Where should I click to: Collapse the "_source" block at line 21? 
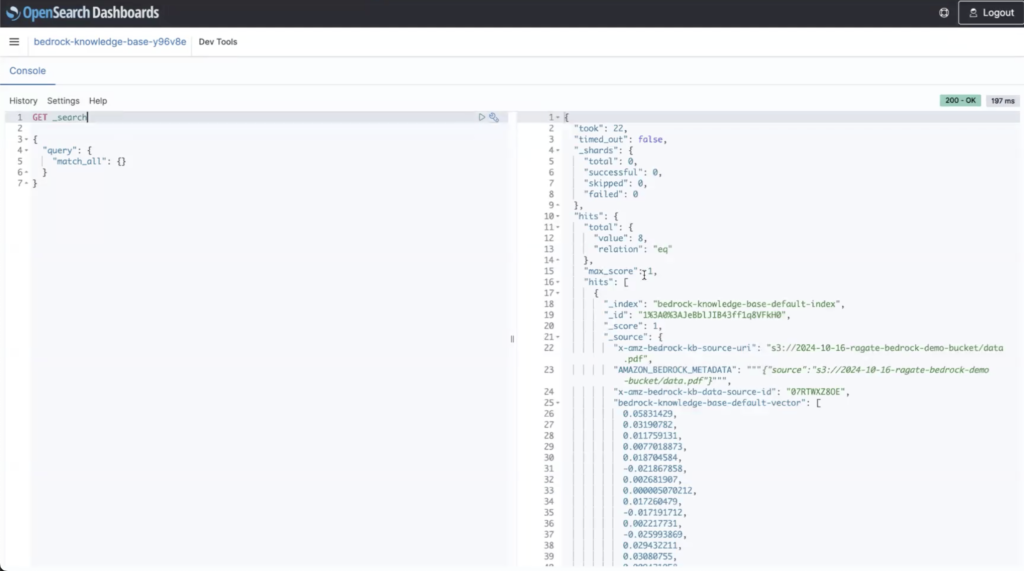[558, 337]
